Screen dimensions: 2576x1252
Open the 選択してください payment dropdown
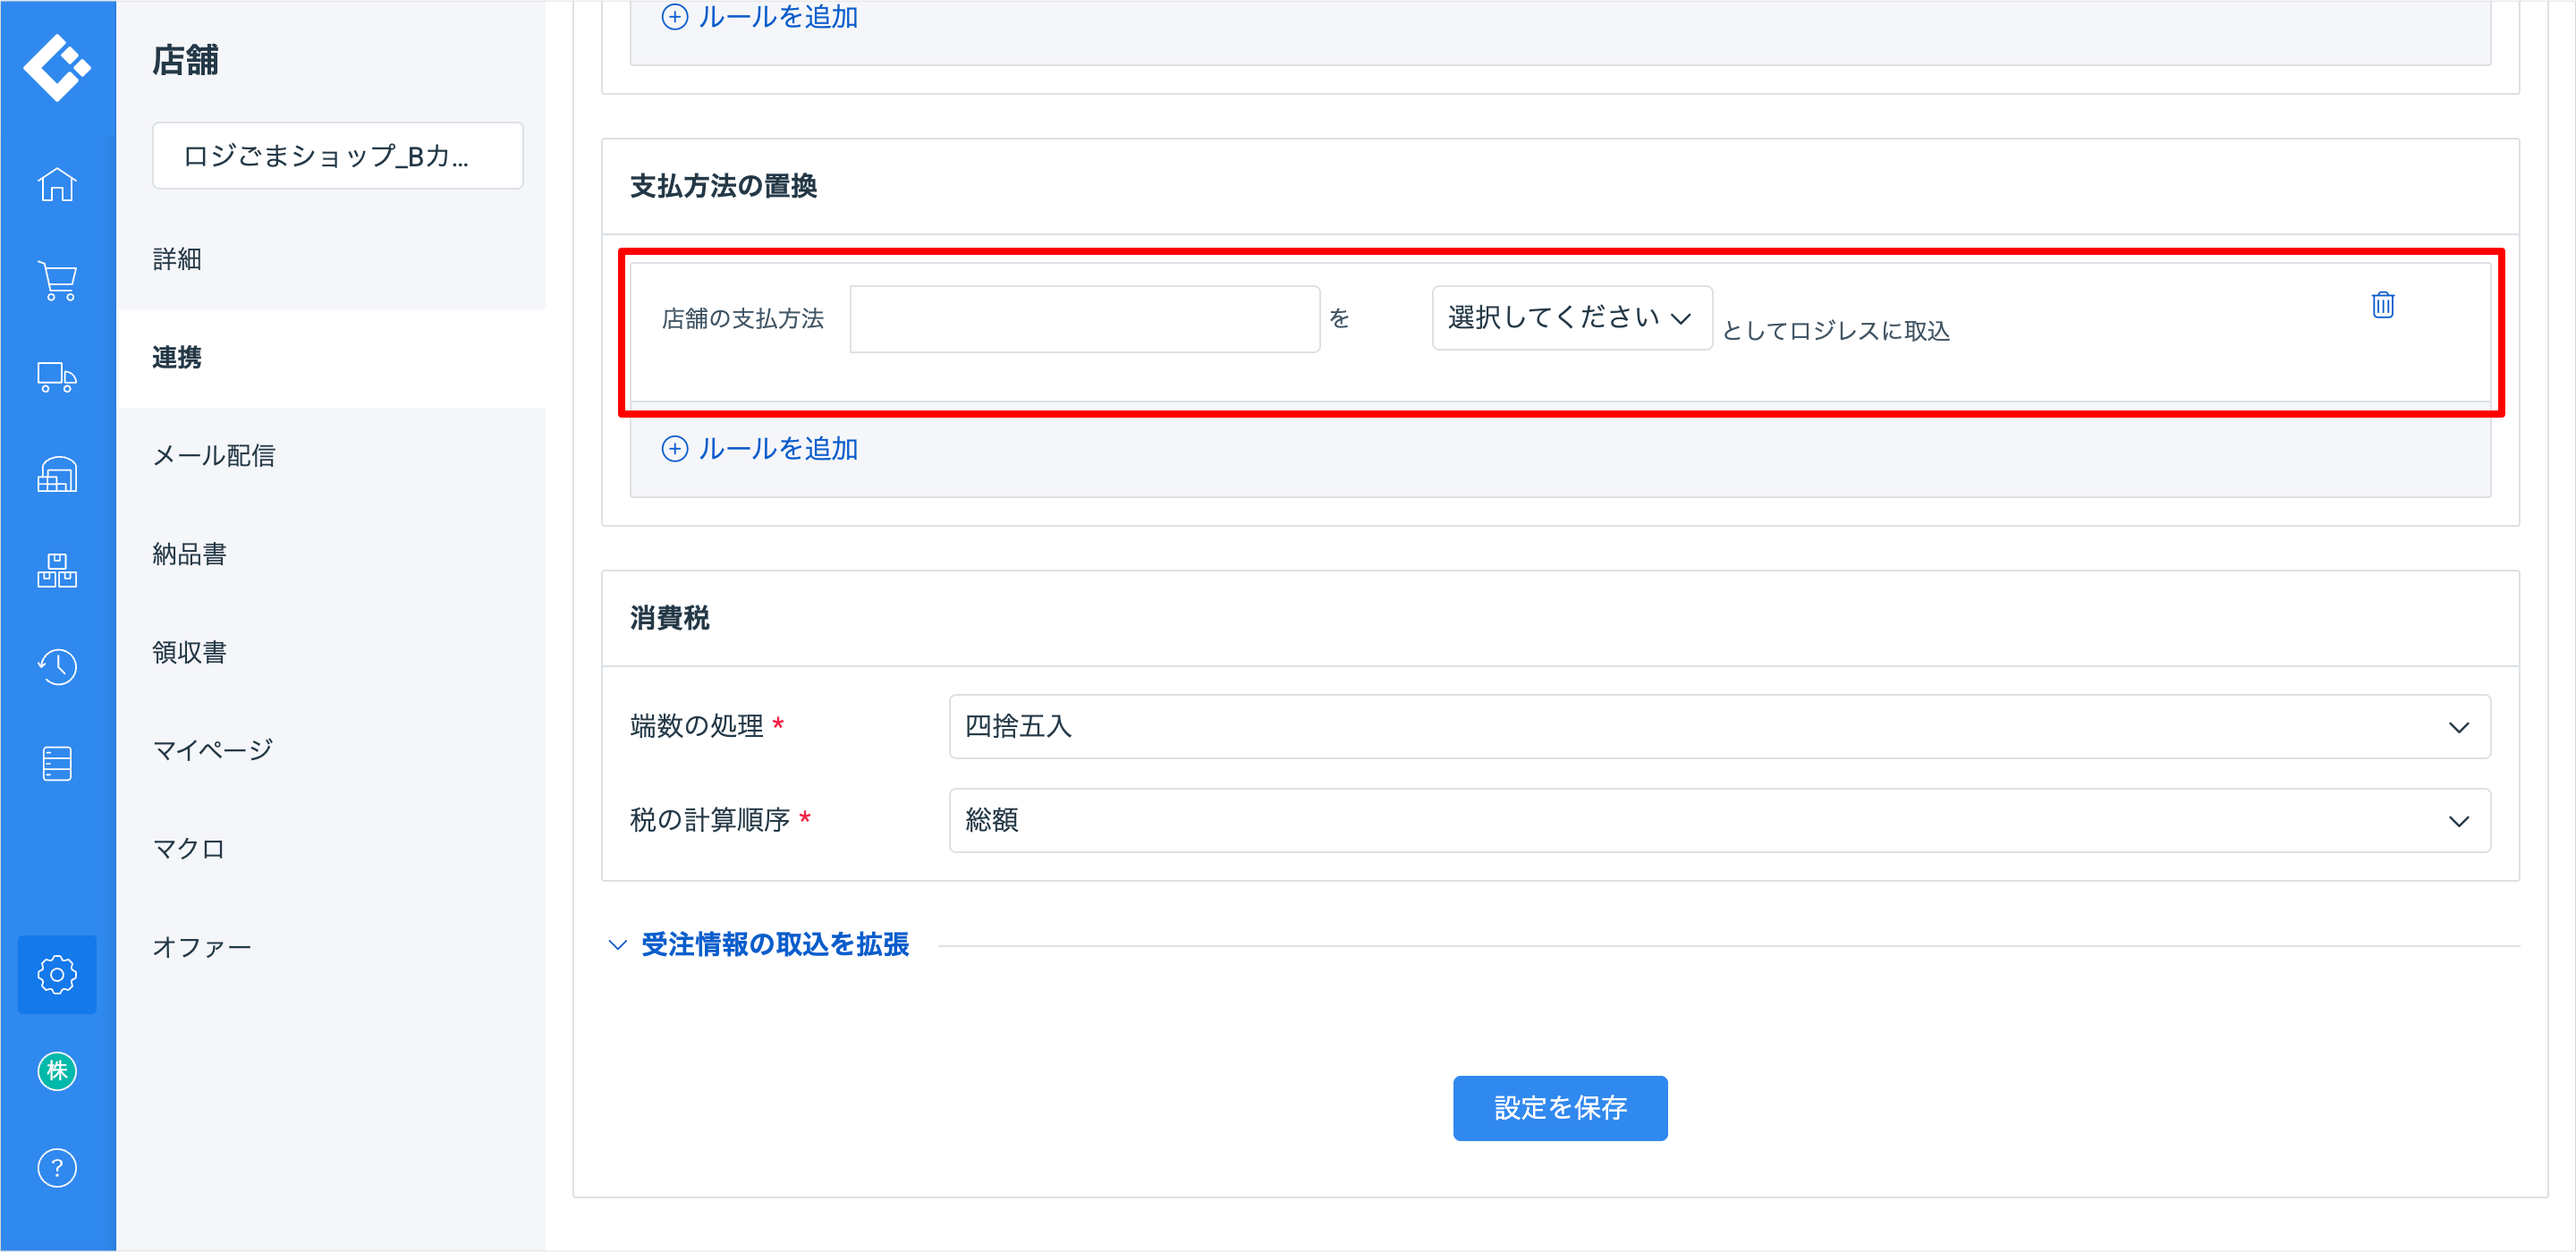coord(1571,318)
